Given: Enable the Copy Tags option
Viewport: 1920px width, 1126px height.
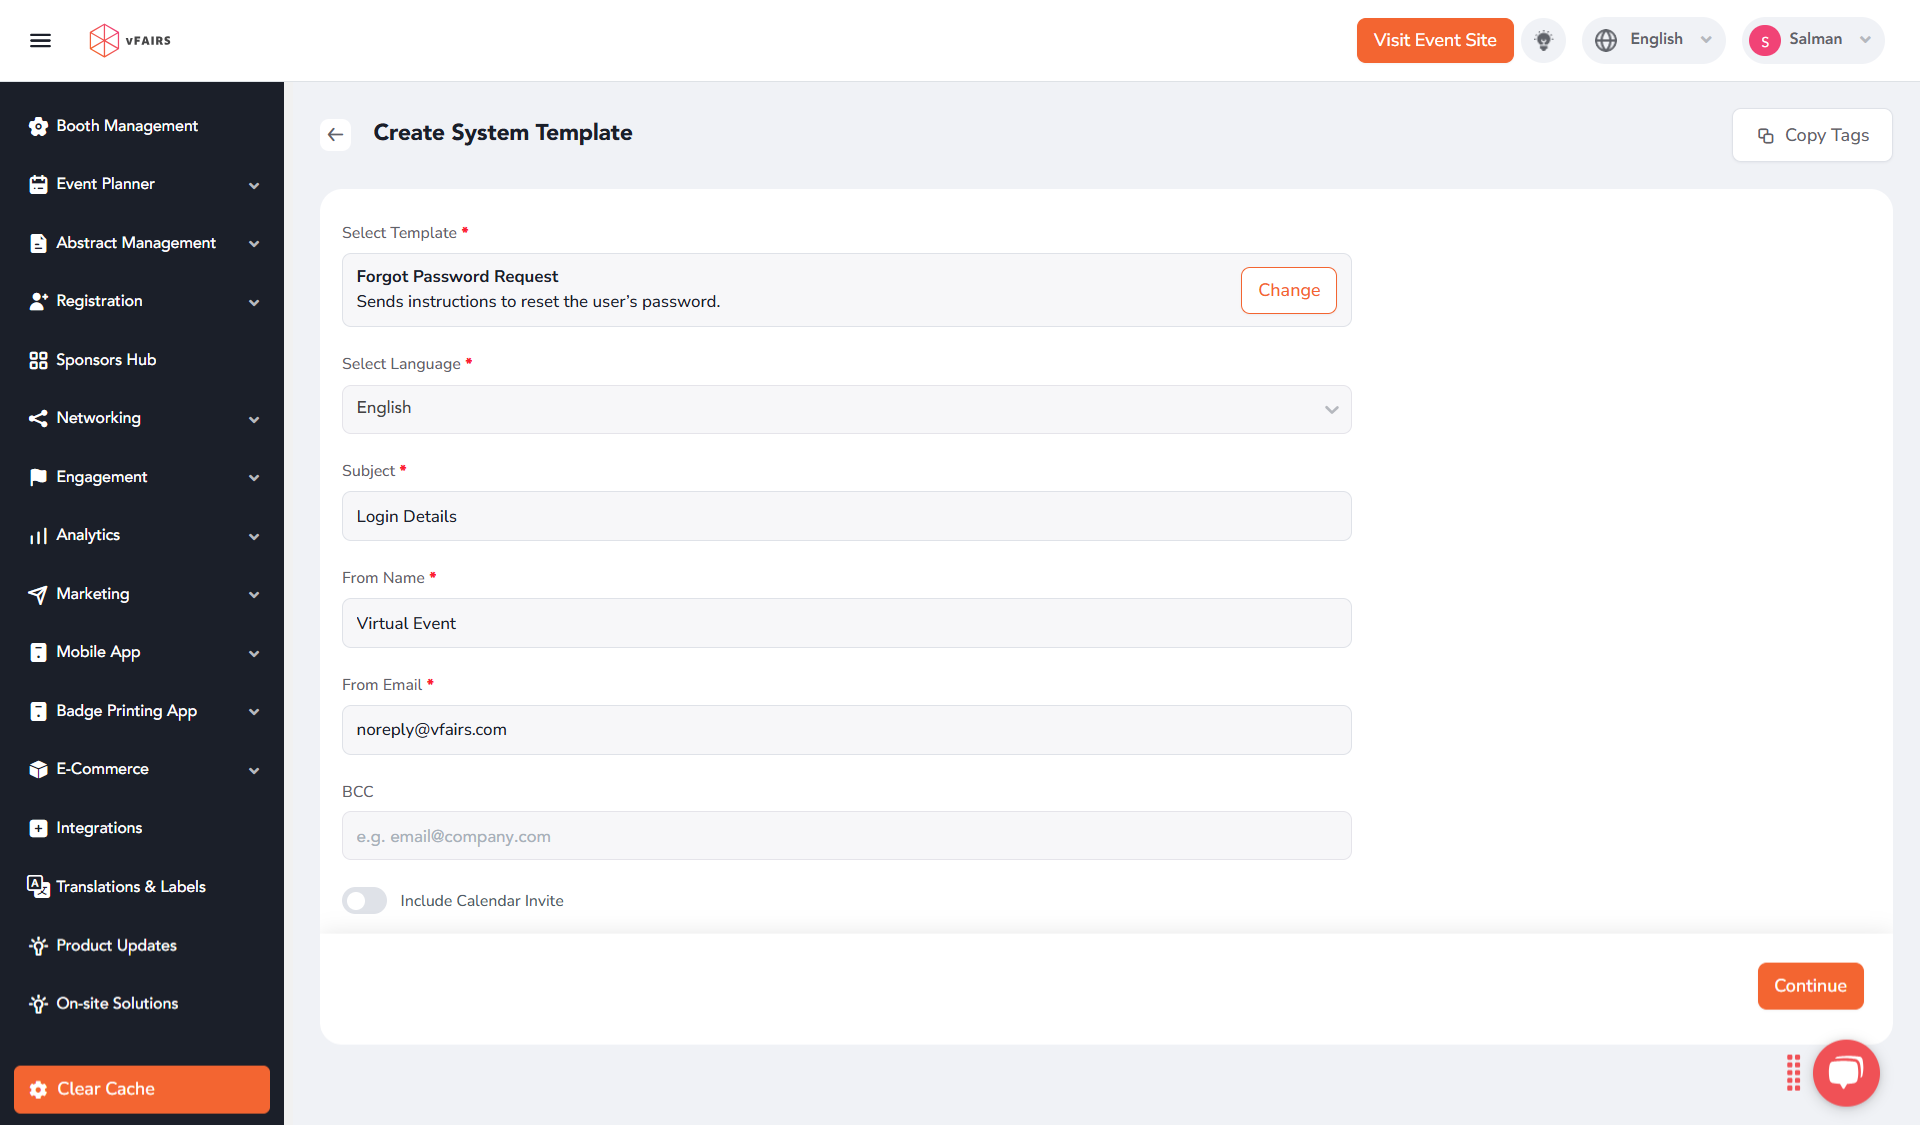Looking at the screenshot, I should (1811, 135).
